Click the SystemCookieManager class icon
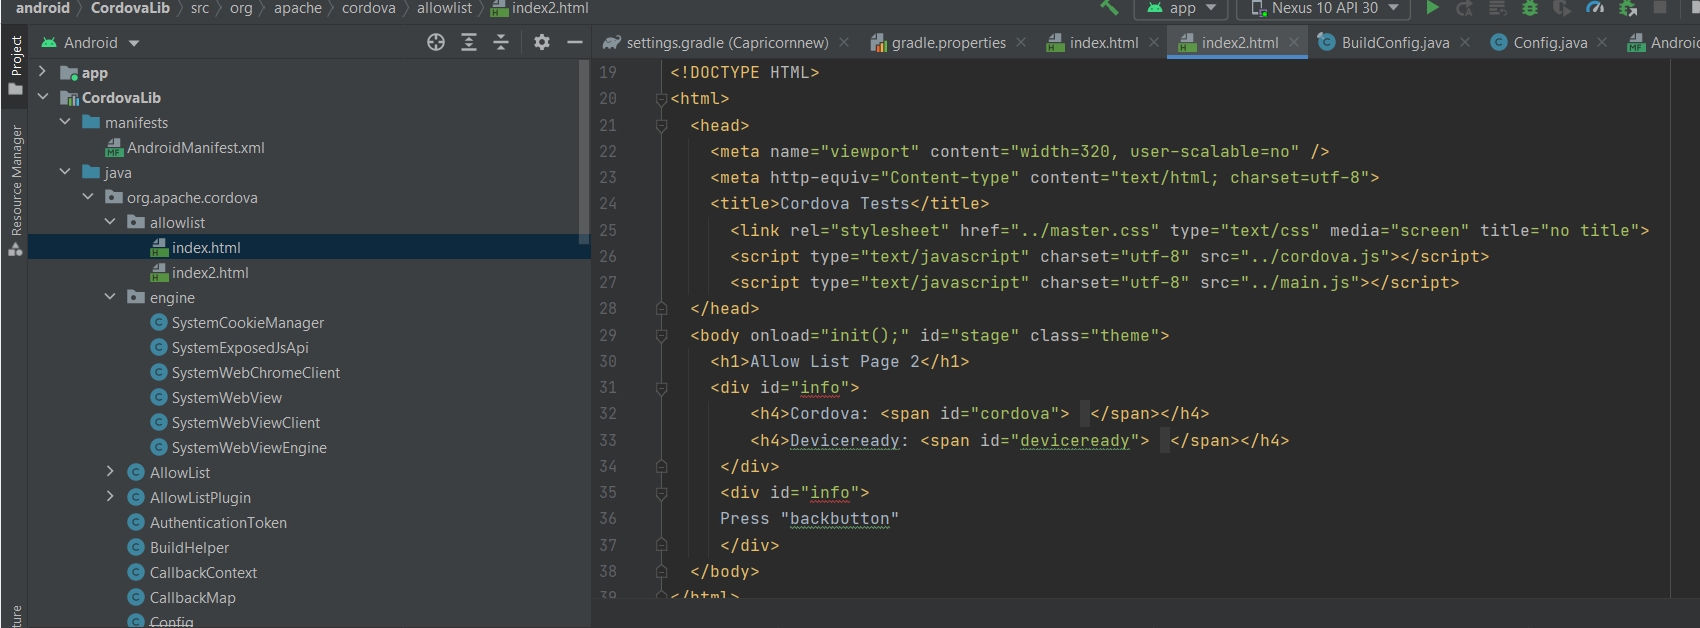This screenshot has width=1700, height=628. 158,322
